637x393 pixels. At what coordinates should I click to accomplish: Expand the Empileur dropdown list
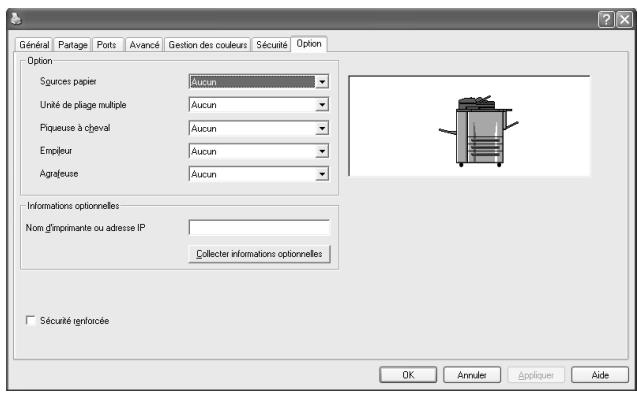[259, 151]
